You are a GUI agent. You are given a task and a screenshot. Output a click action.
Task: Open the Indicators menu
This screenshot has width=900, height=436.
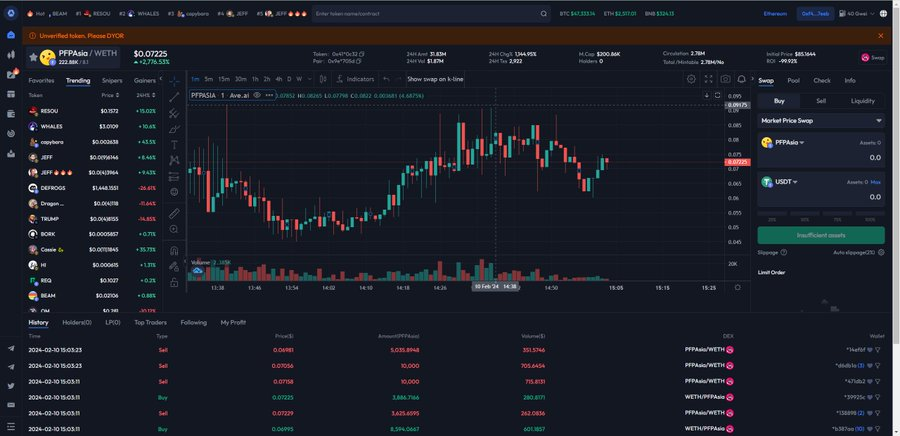pos(355,79)
